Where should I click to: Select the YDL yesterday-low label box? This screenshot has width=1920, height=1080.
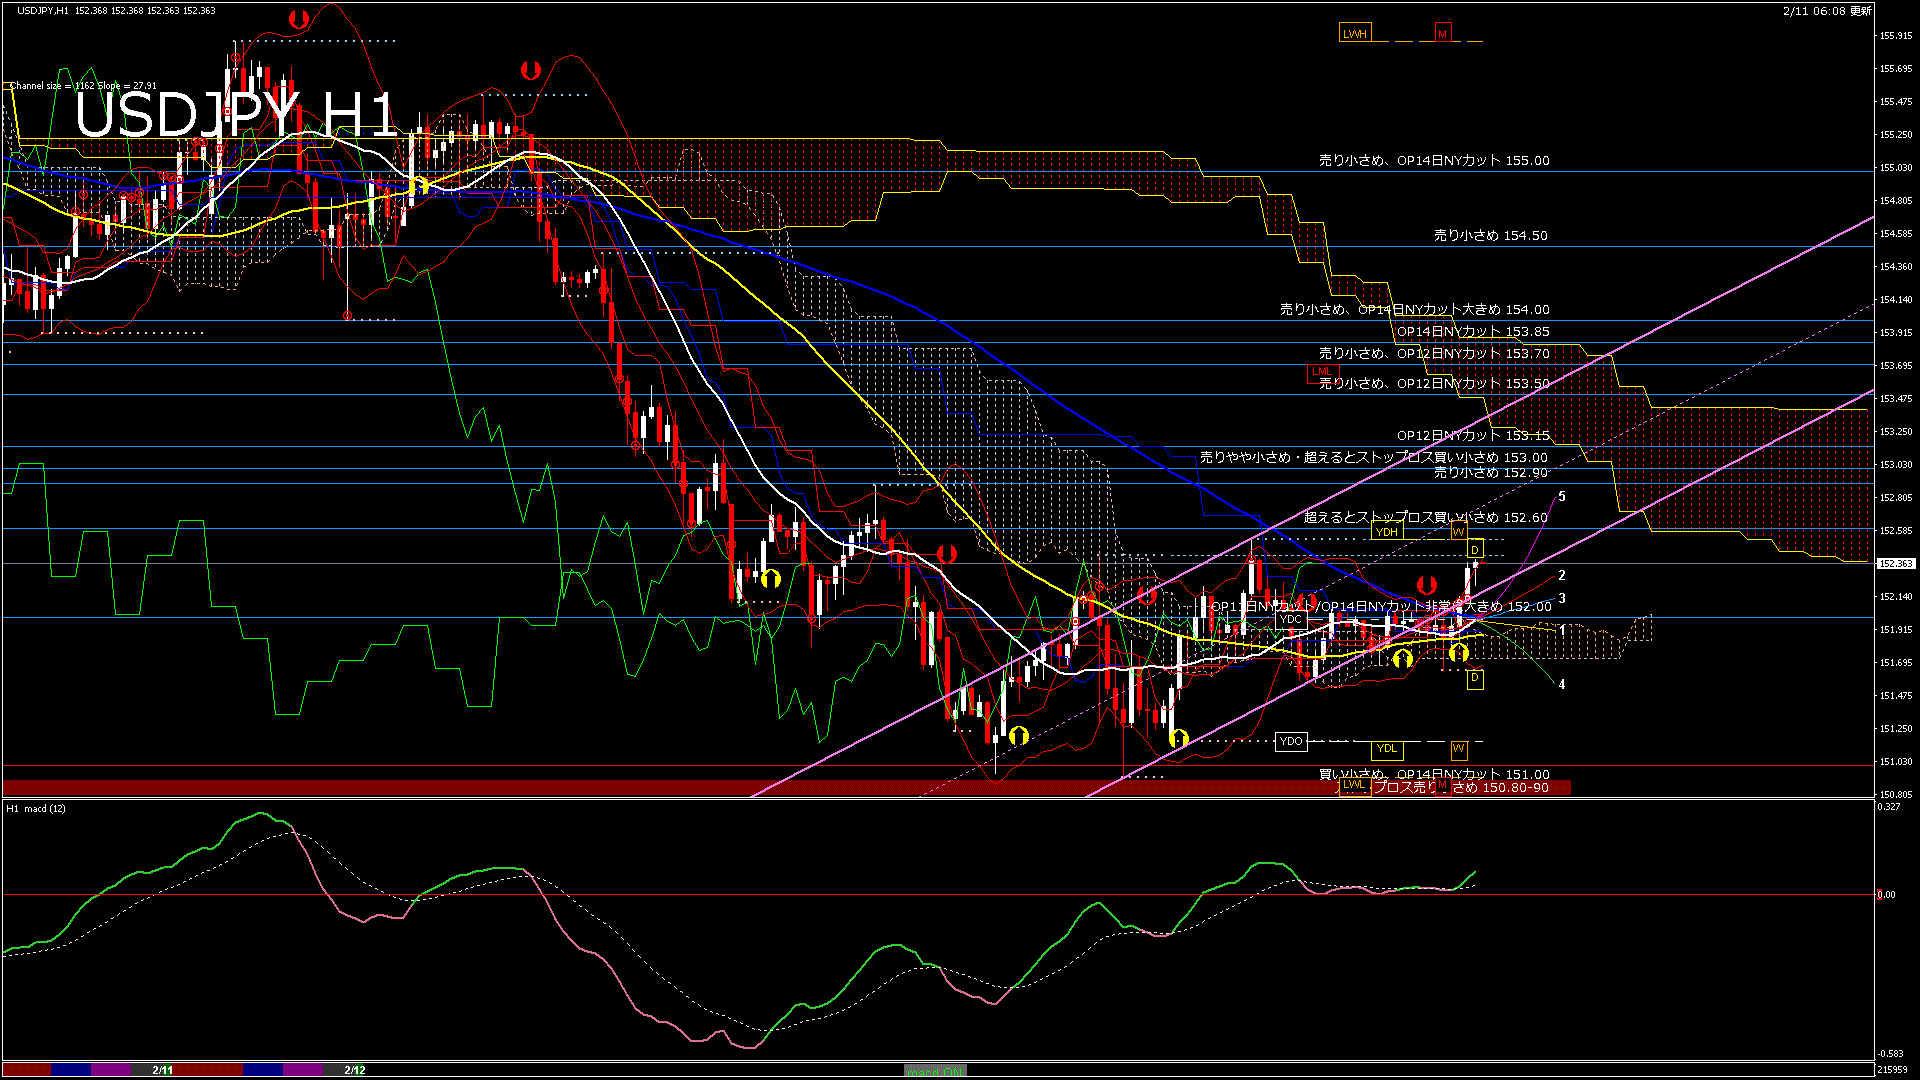click(1386, 748)
